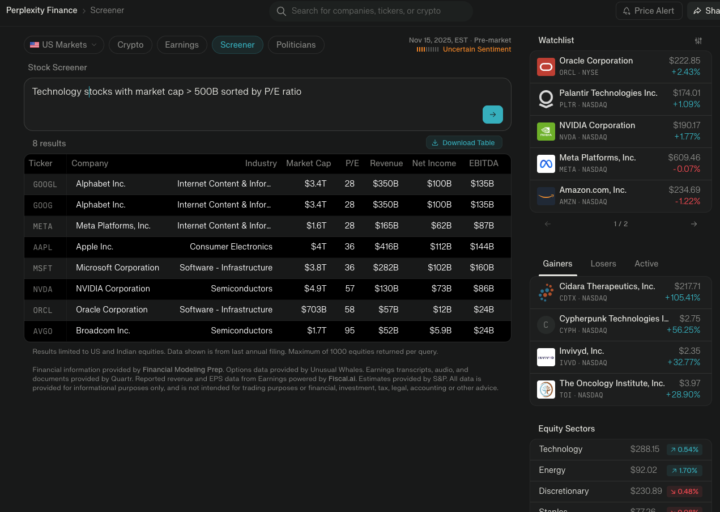This screenshot has width=720, height=512.
Task: Open the Politicians tab
Action: tap(296, 45)
